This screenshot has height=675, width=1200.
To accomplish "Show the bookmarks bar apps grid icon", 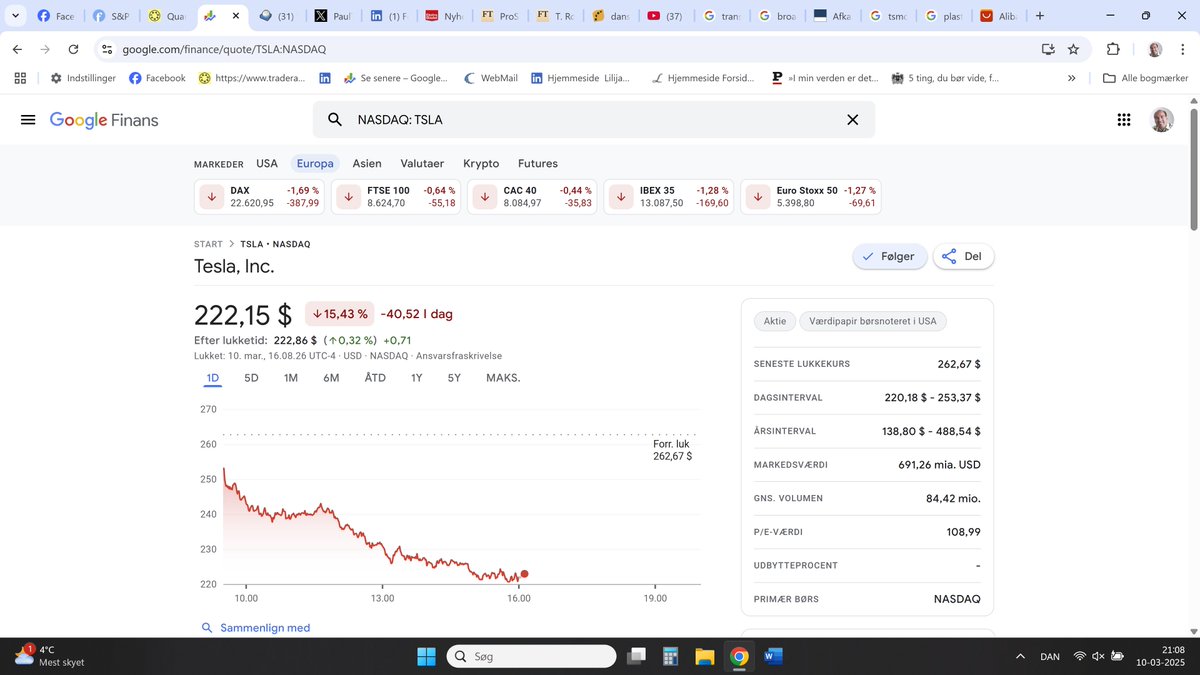I will coord(20,78).
